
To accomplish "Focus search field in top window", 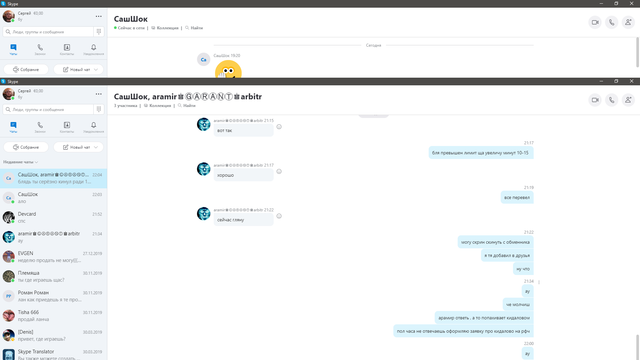I will pos(48,31).
